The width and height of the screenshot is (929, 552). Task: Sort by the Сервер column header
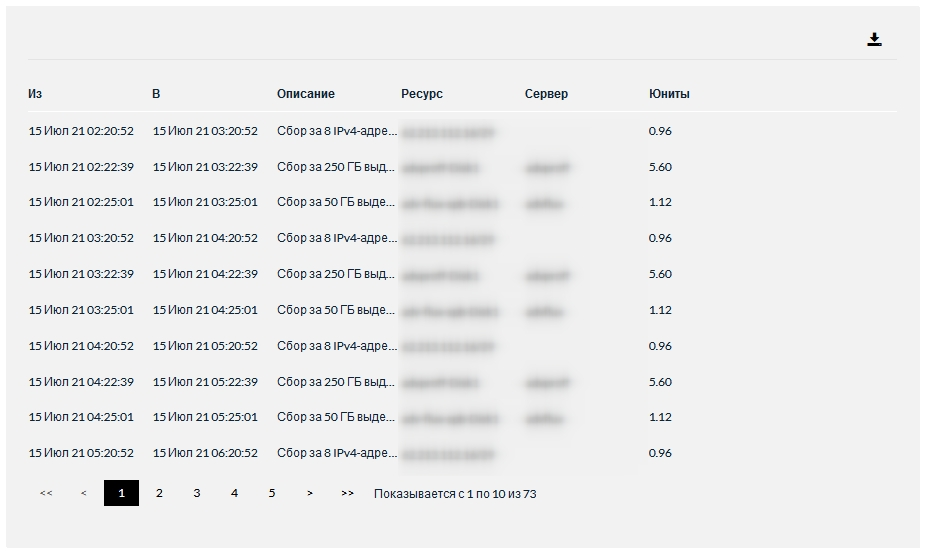coord(546,94)
